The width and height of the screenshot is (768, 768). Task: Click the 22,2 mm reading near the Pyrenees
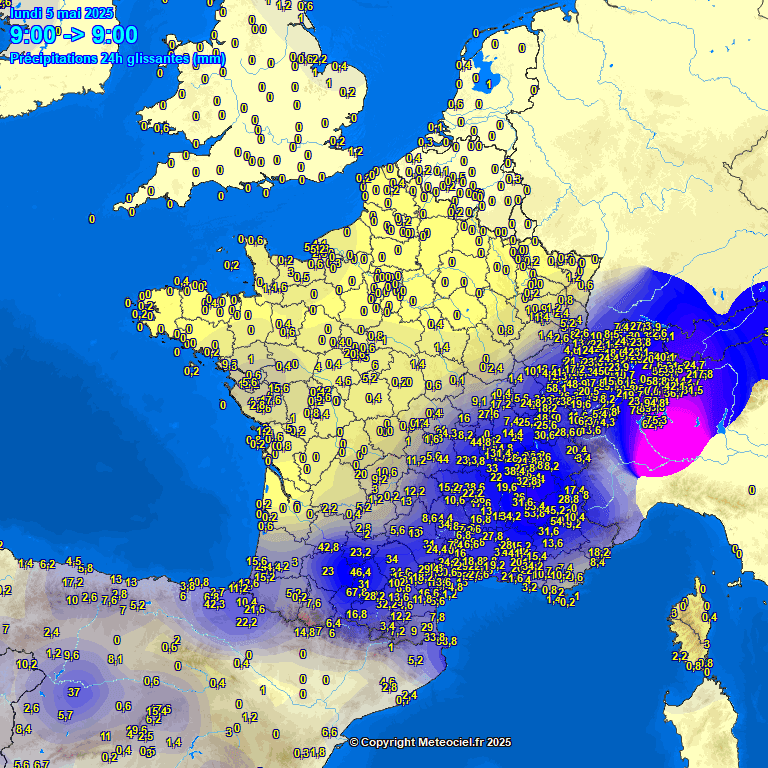pyautogui.click(x=247, y=622)
